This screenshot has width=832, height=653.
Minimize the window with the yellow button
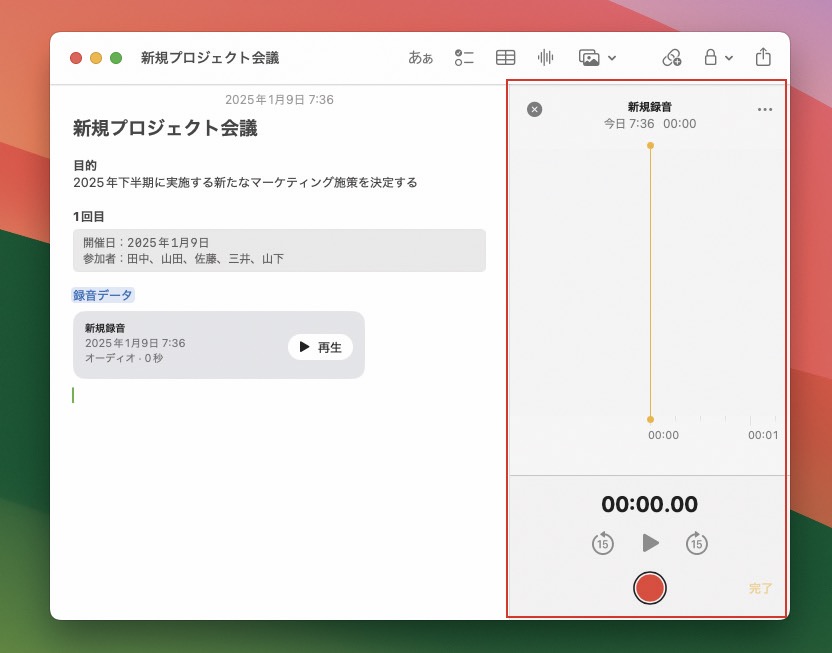click(96, 58)
